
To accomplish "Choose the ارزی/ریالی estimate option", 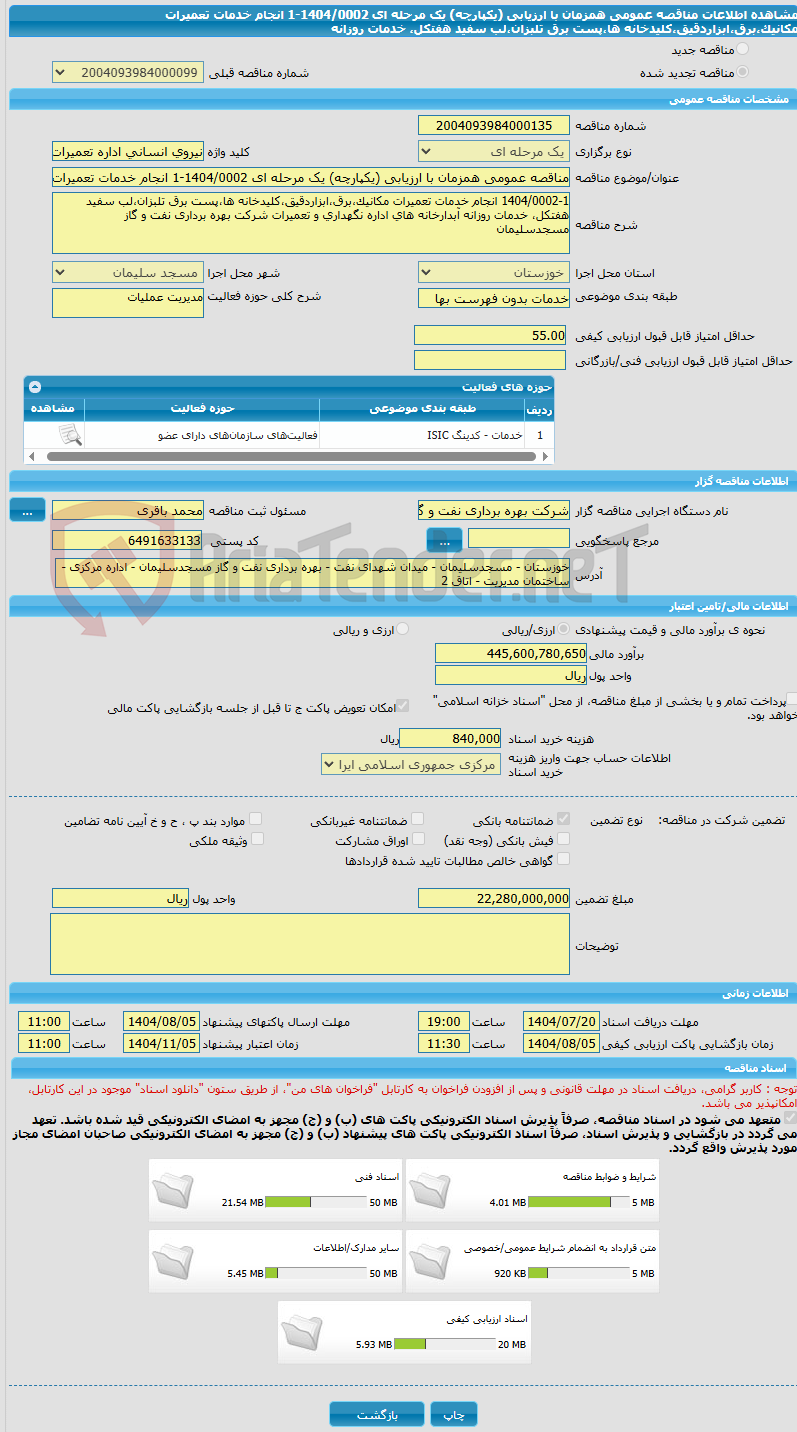I will [x=565, y=629].
